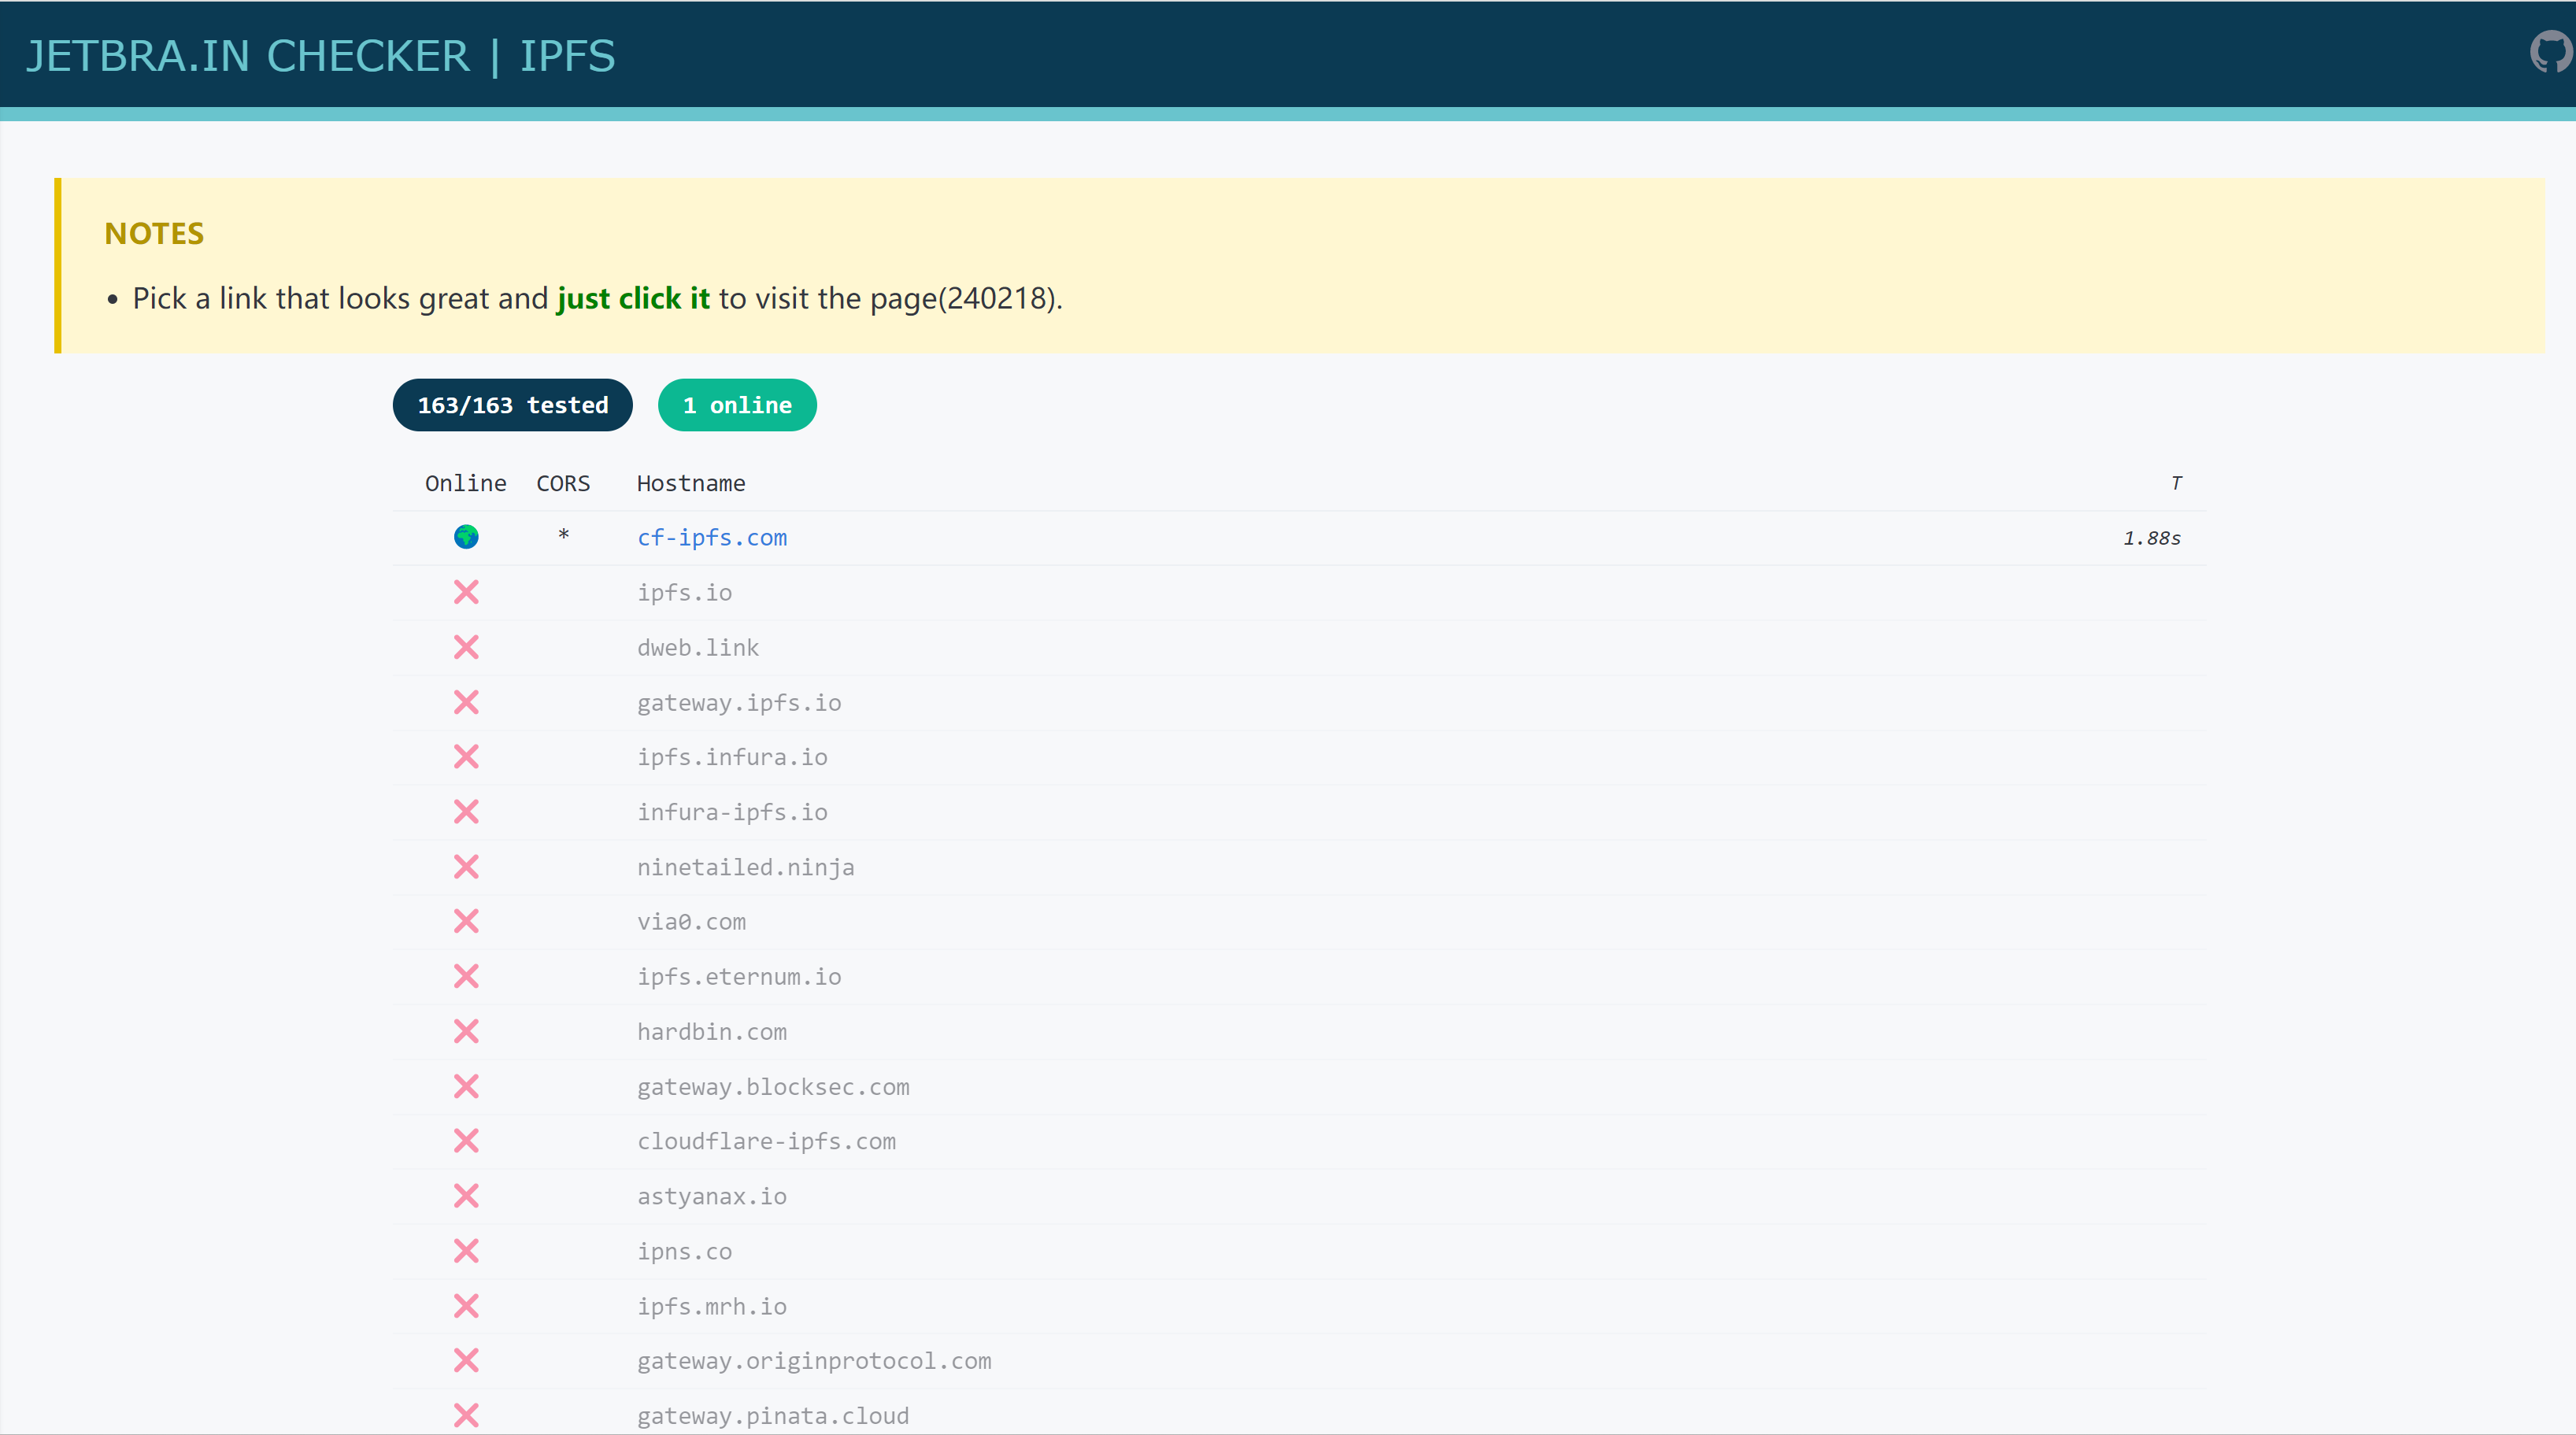Click the 1 online badge
This screenshot has width=2576, height=1435.
coord(737,405)
